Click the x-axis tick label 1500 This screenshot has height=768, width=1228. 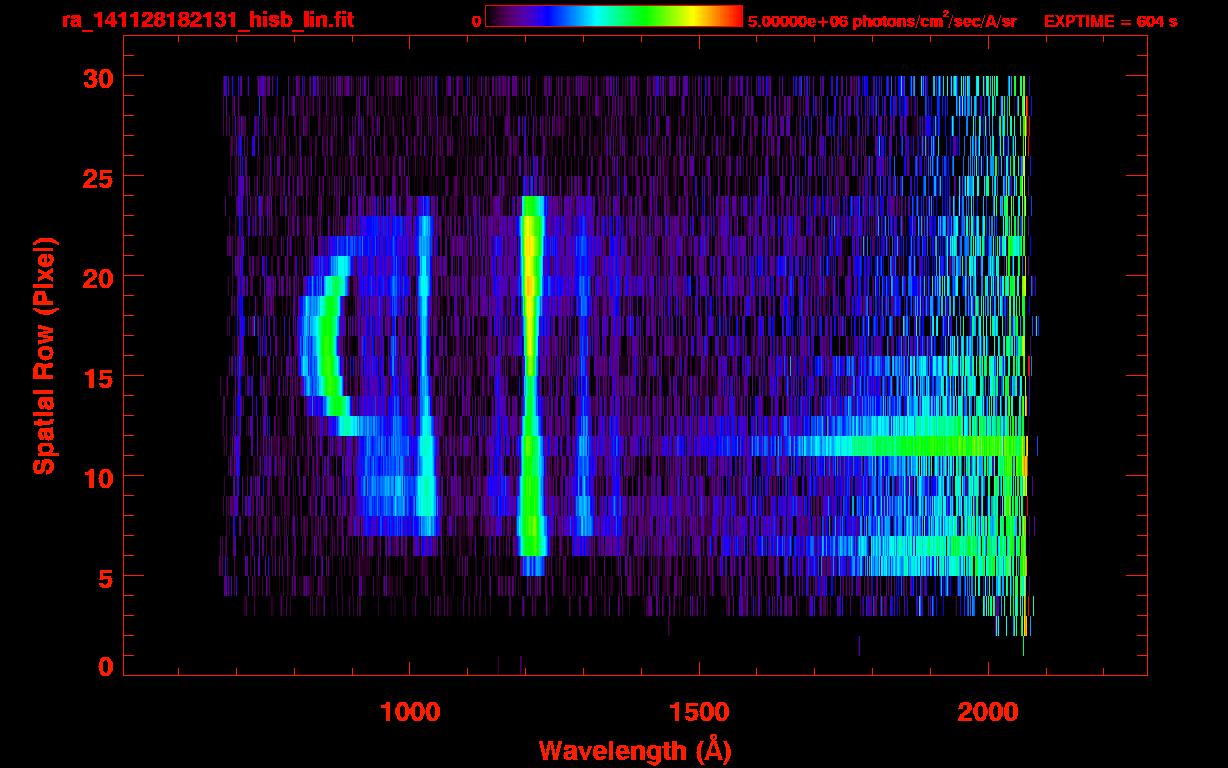coord(699,712)
